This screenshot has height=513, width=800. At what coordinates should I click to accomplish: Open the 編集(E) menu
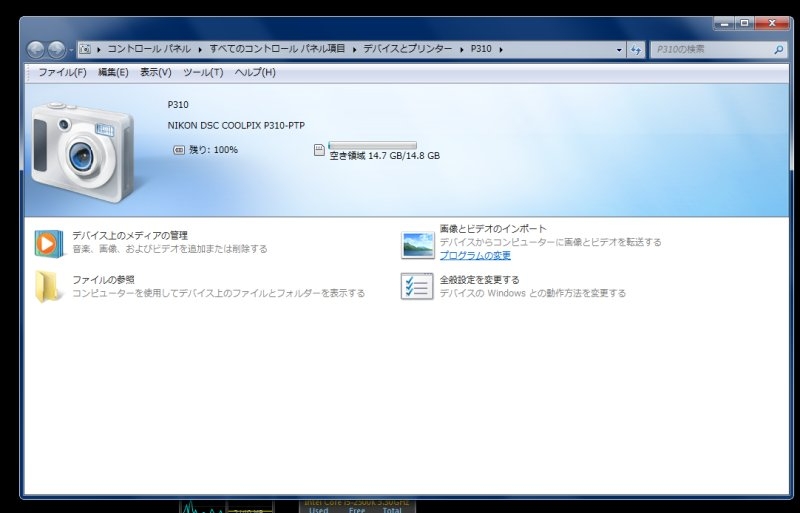[113, 72]
